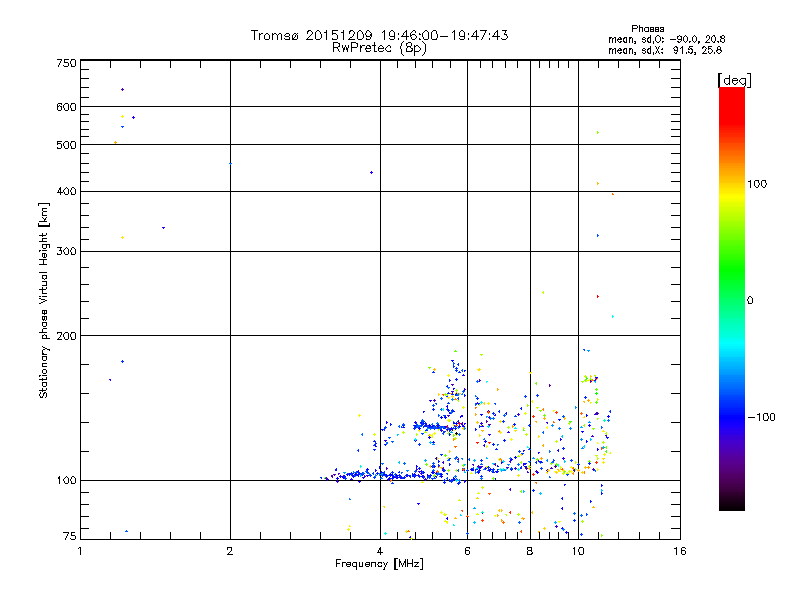800x600 pixels.
Task: Pick the black bottom of the phase colorbar
Action: click(x=732, y=503)
